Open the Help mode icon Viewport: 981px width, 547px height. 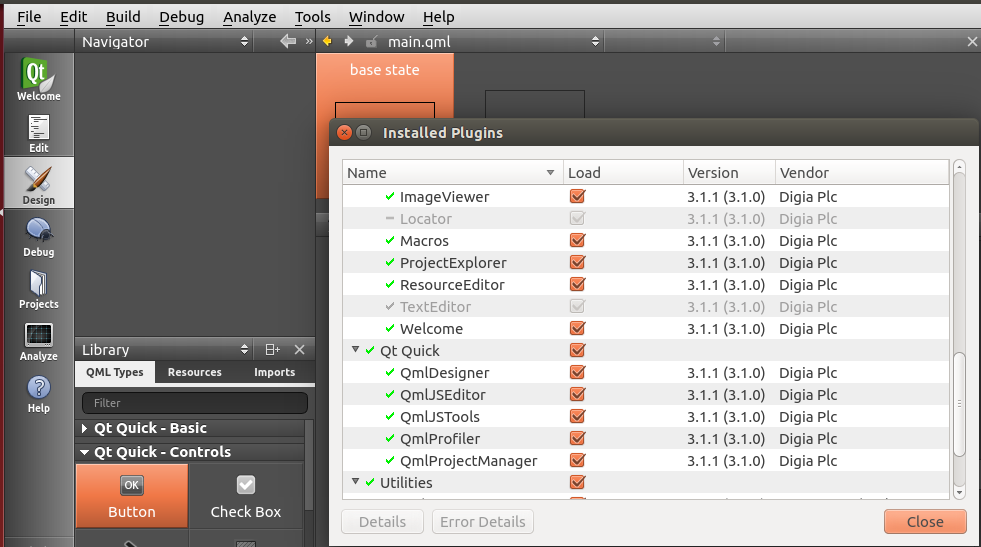point(38,393)
